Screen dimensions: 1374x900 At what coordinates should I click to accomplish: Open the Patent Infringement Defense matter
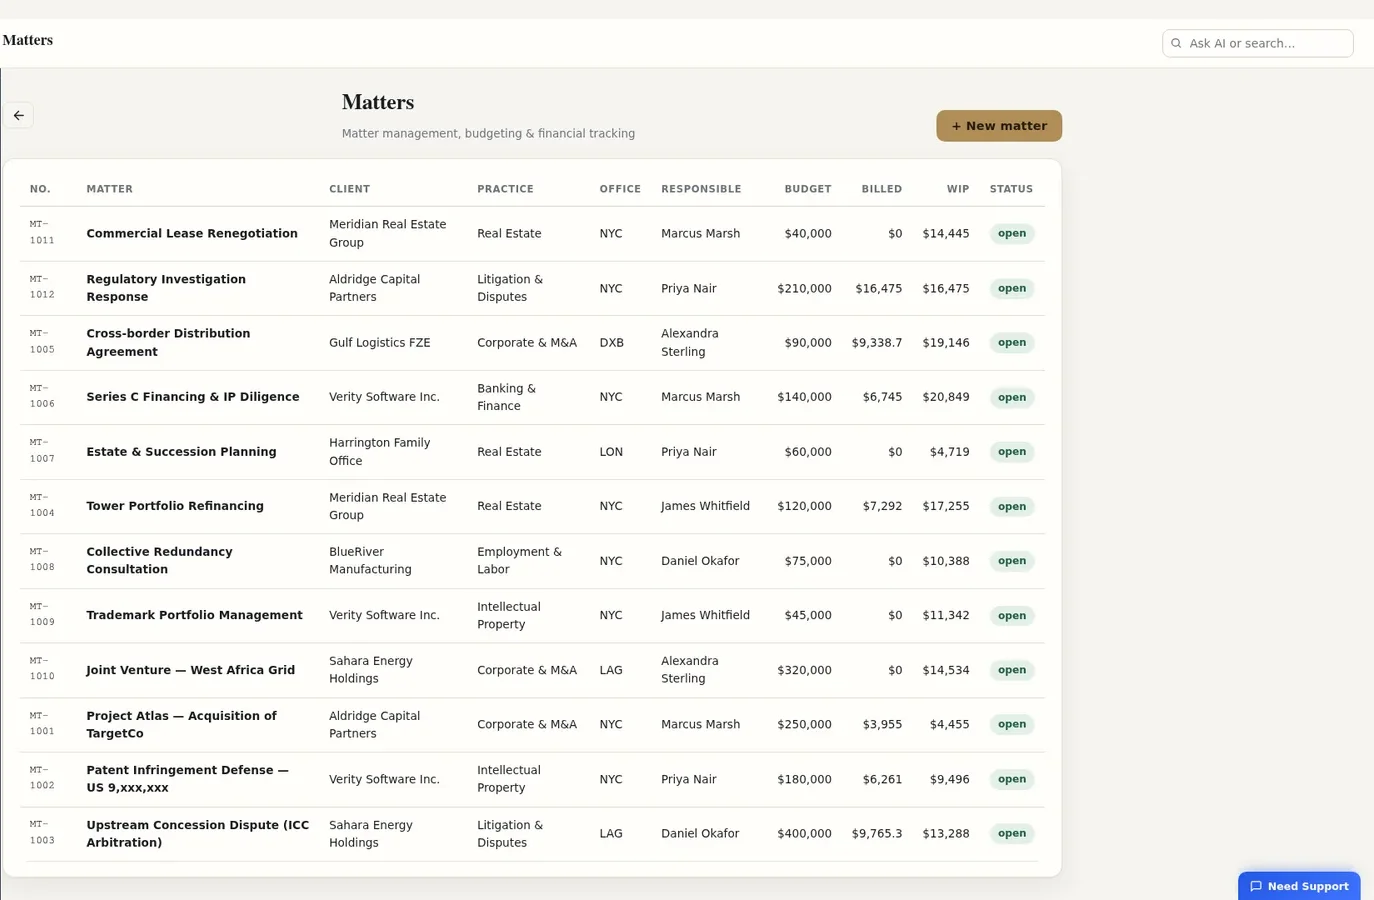point(187,779)
